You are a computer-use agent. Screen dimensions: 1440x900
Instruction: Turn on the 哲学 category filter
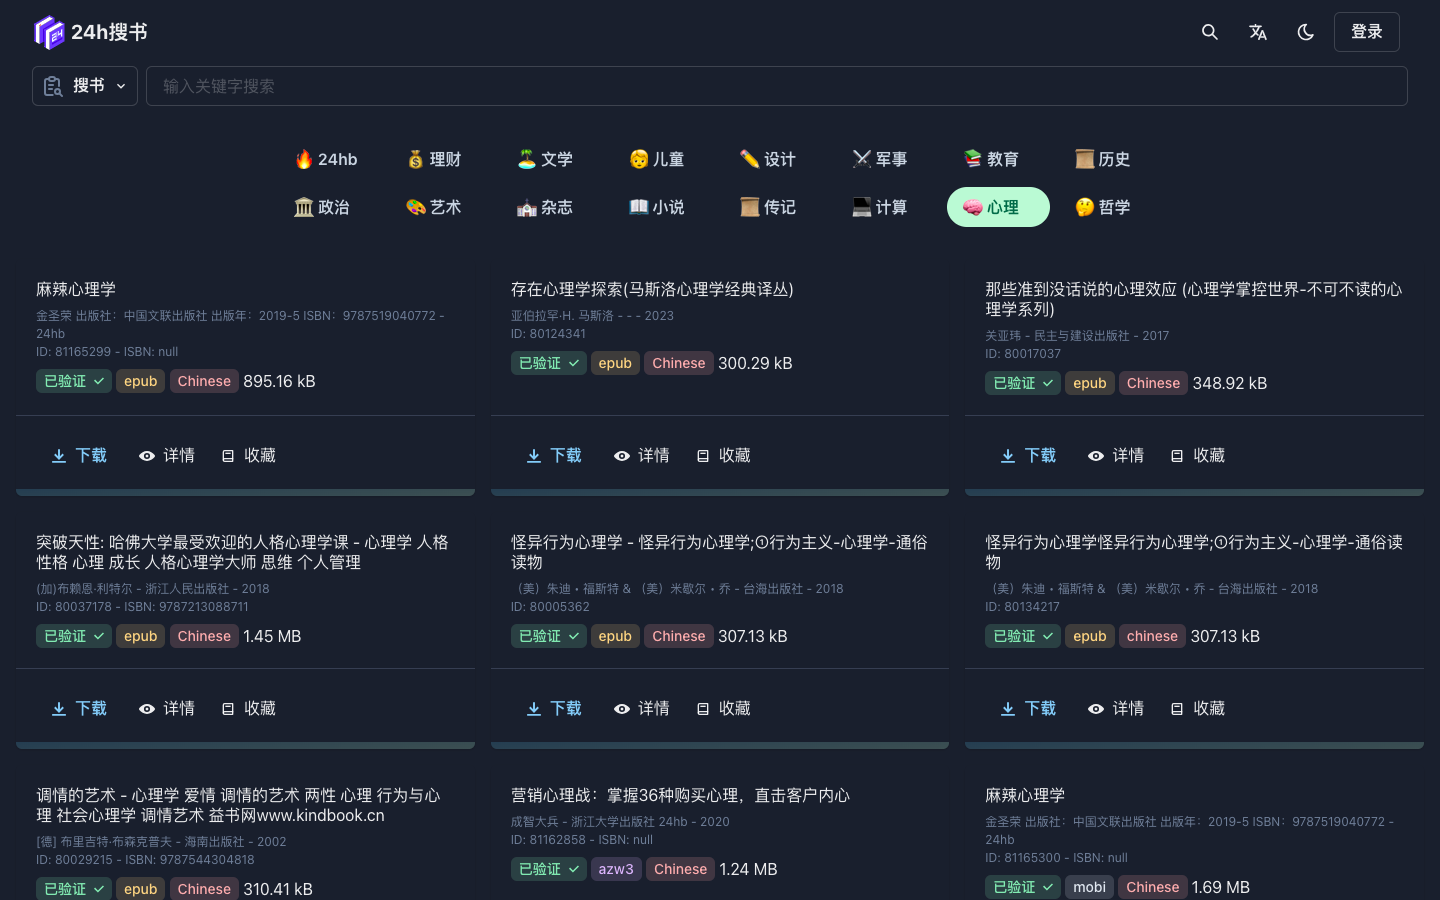click(1102, 207)
